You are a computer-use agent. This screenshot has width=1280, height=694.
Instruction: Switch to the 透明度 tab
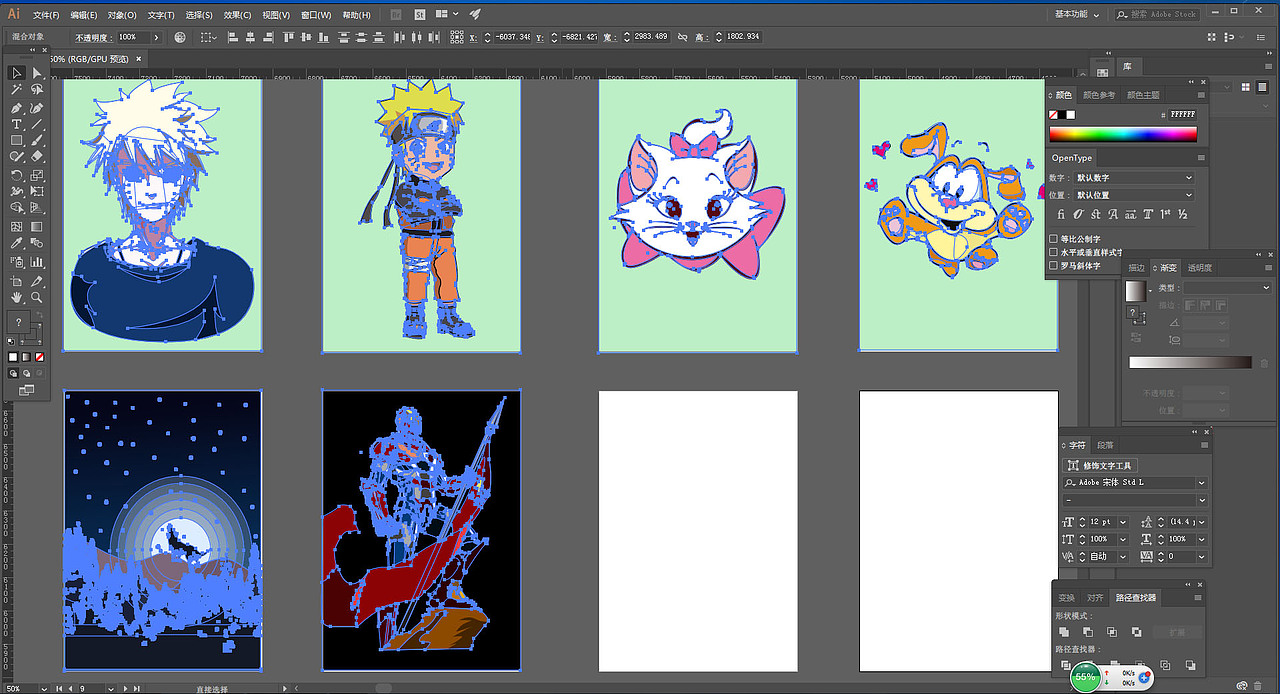[x=1199, y=268]
